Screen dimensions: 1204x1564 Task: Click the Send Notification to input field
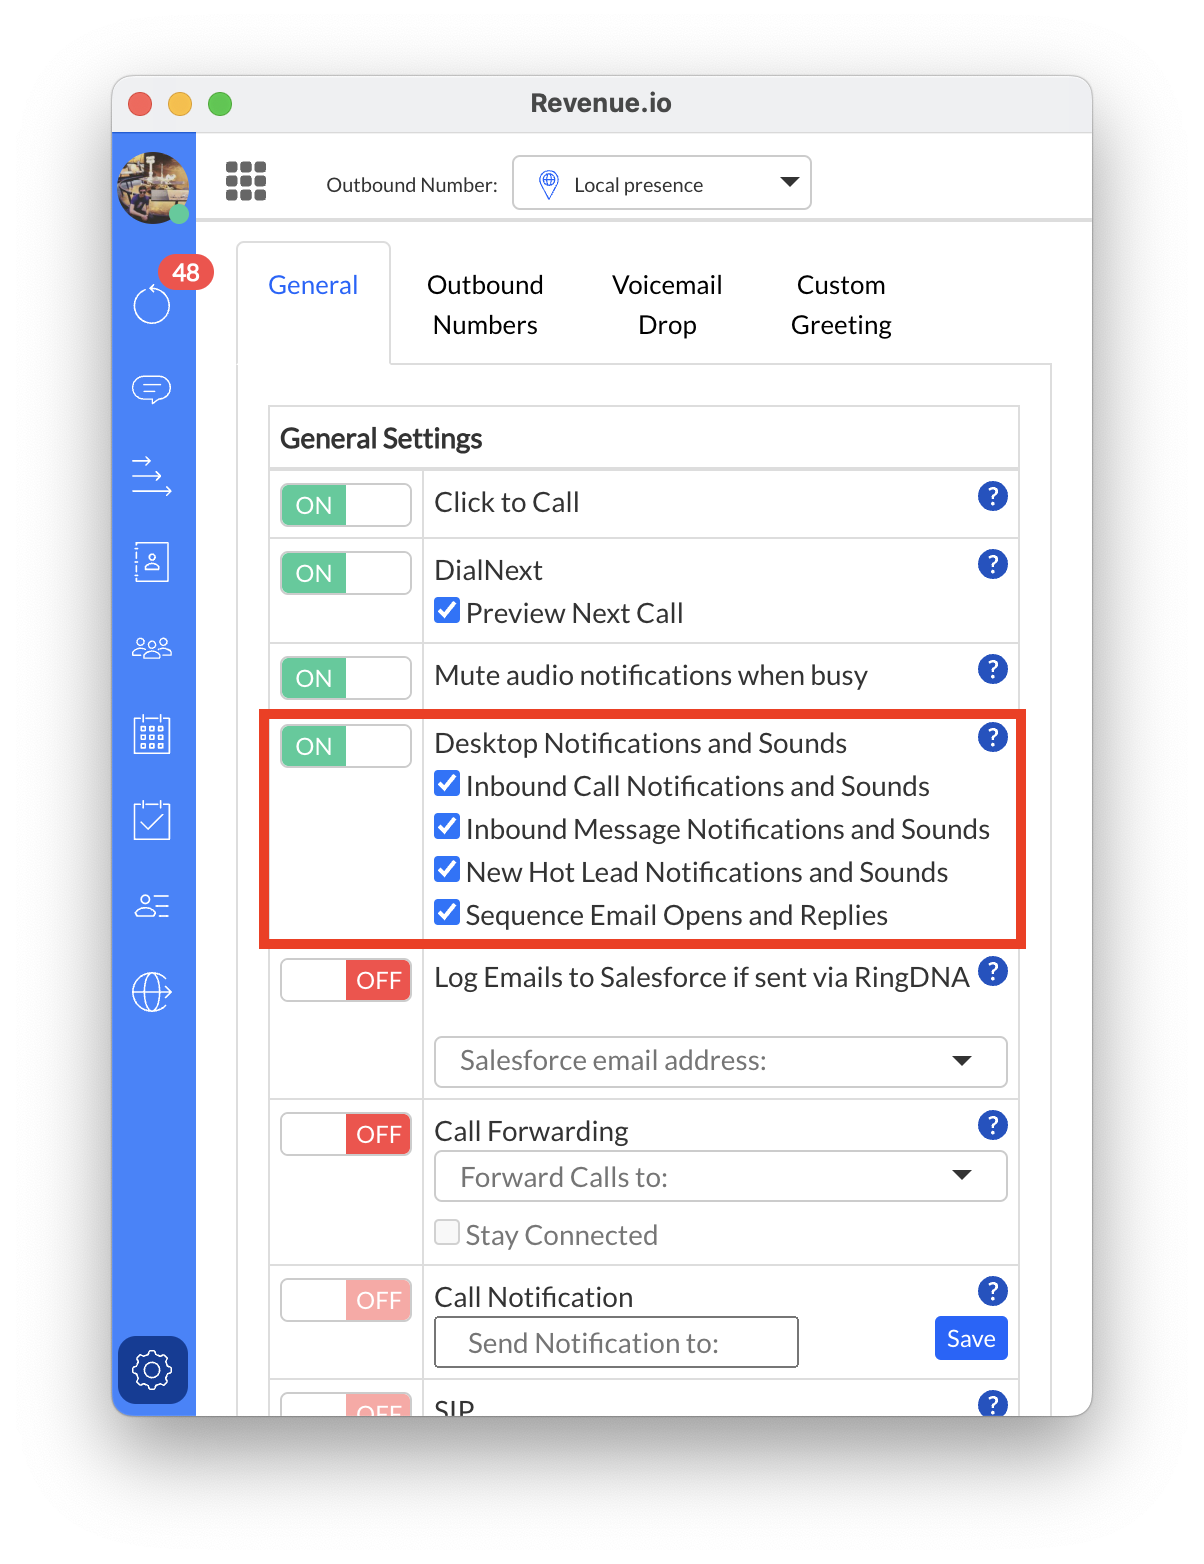[616, 1342]
